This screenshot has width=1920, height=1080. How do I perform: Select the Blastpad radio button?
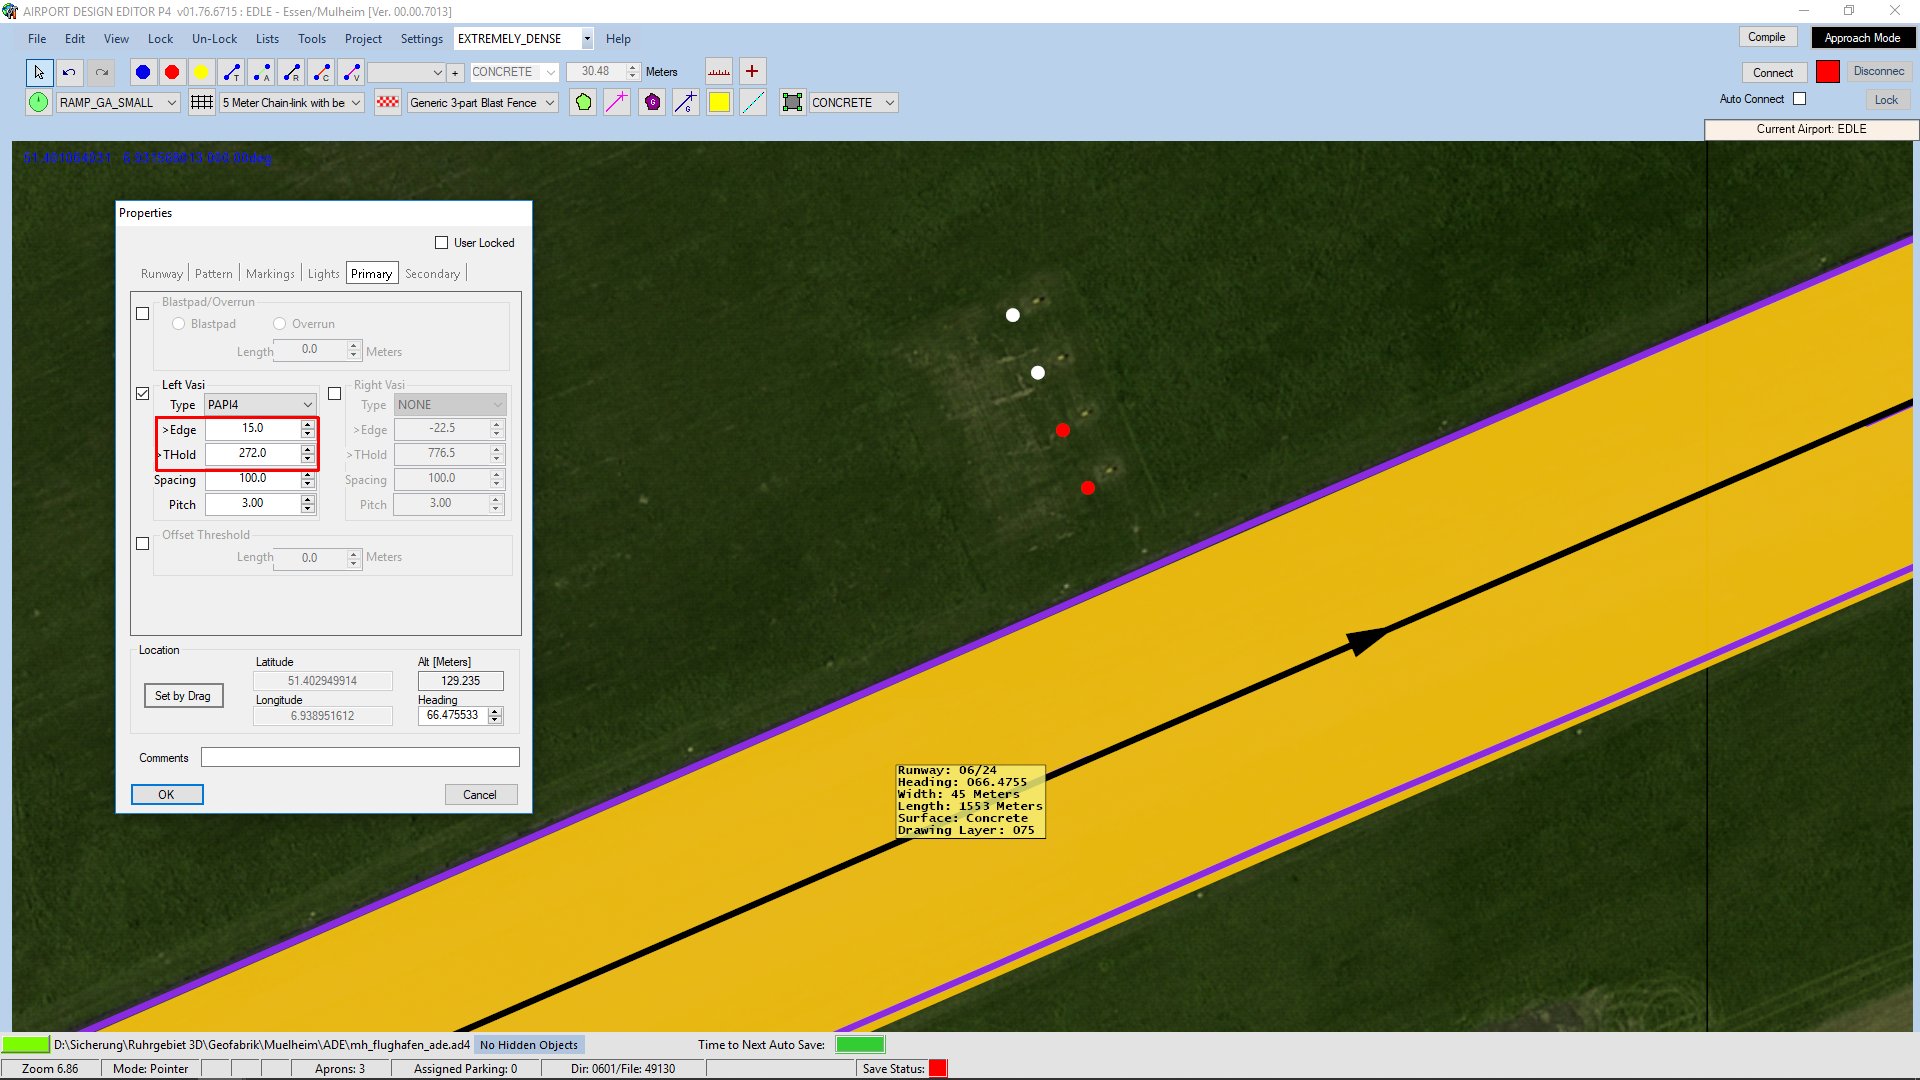[x=179, y=324]
